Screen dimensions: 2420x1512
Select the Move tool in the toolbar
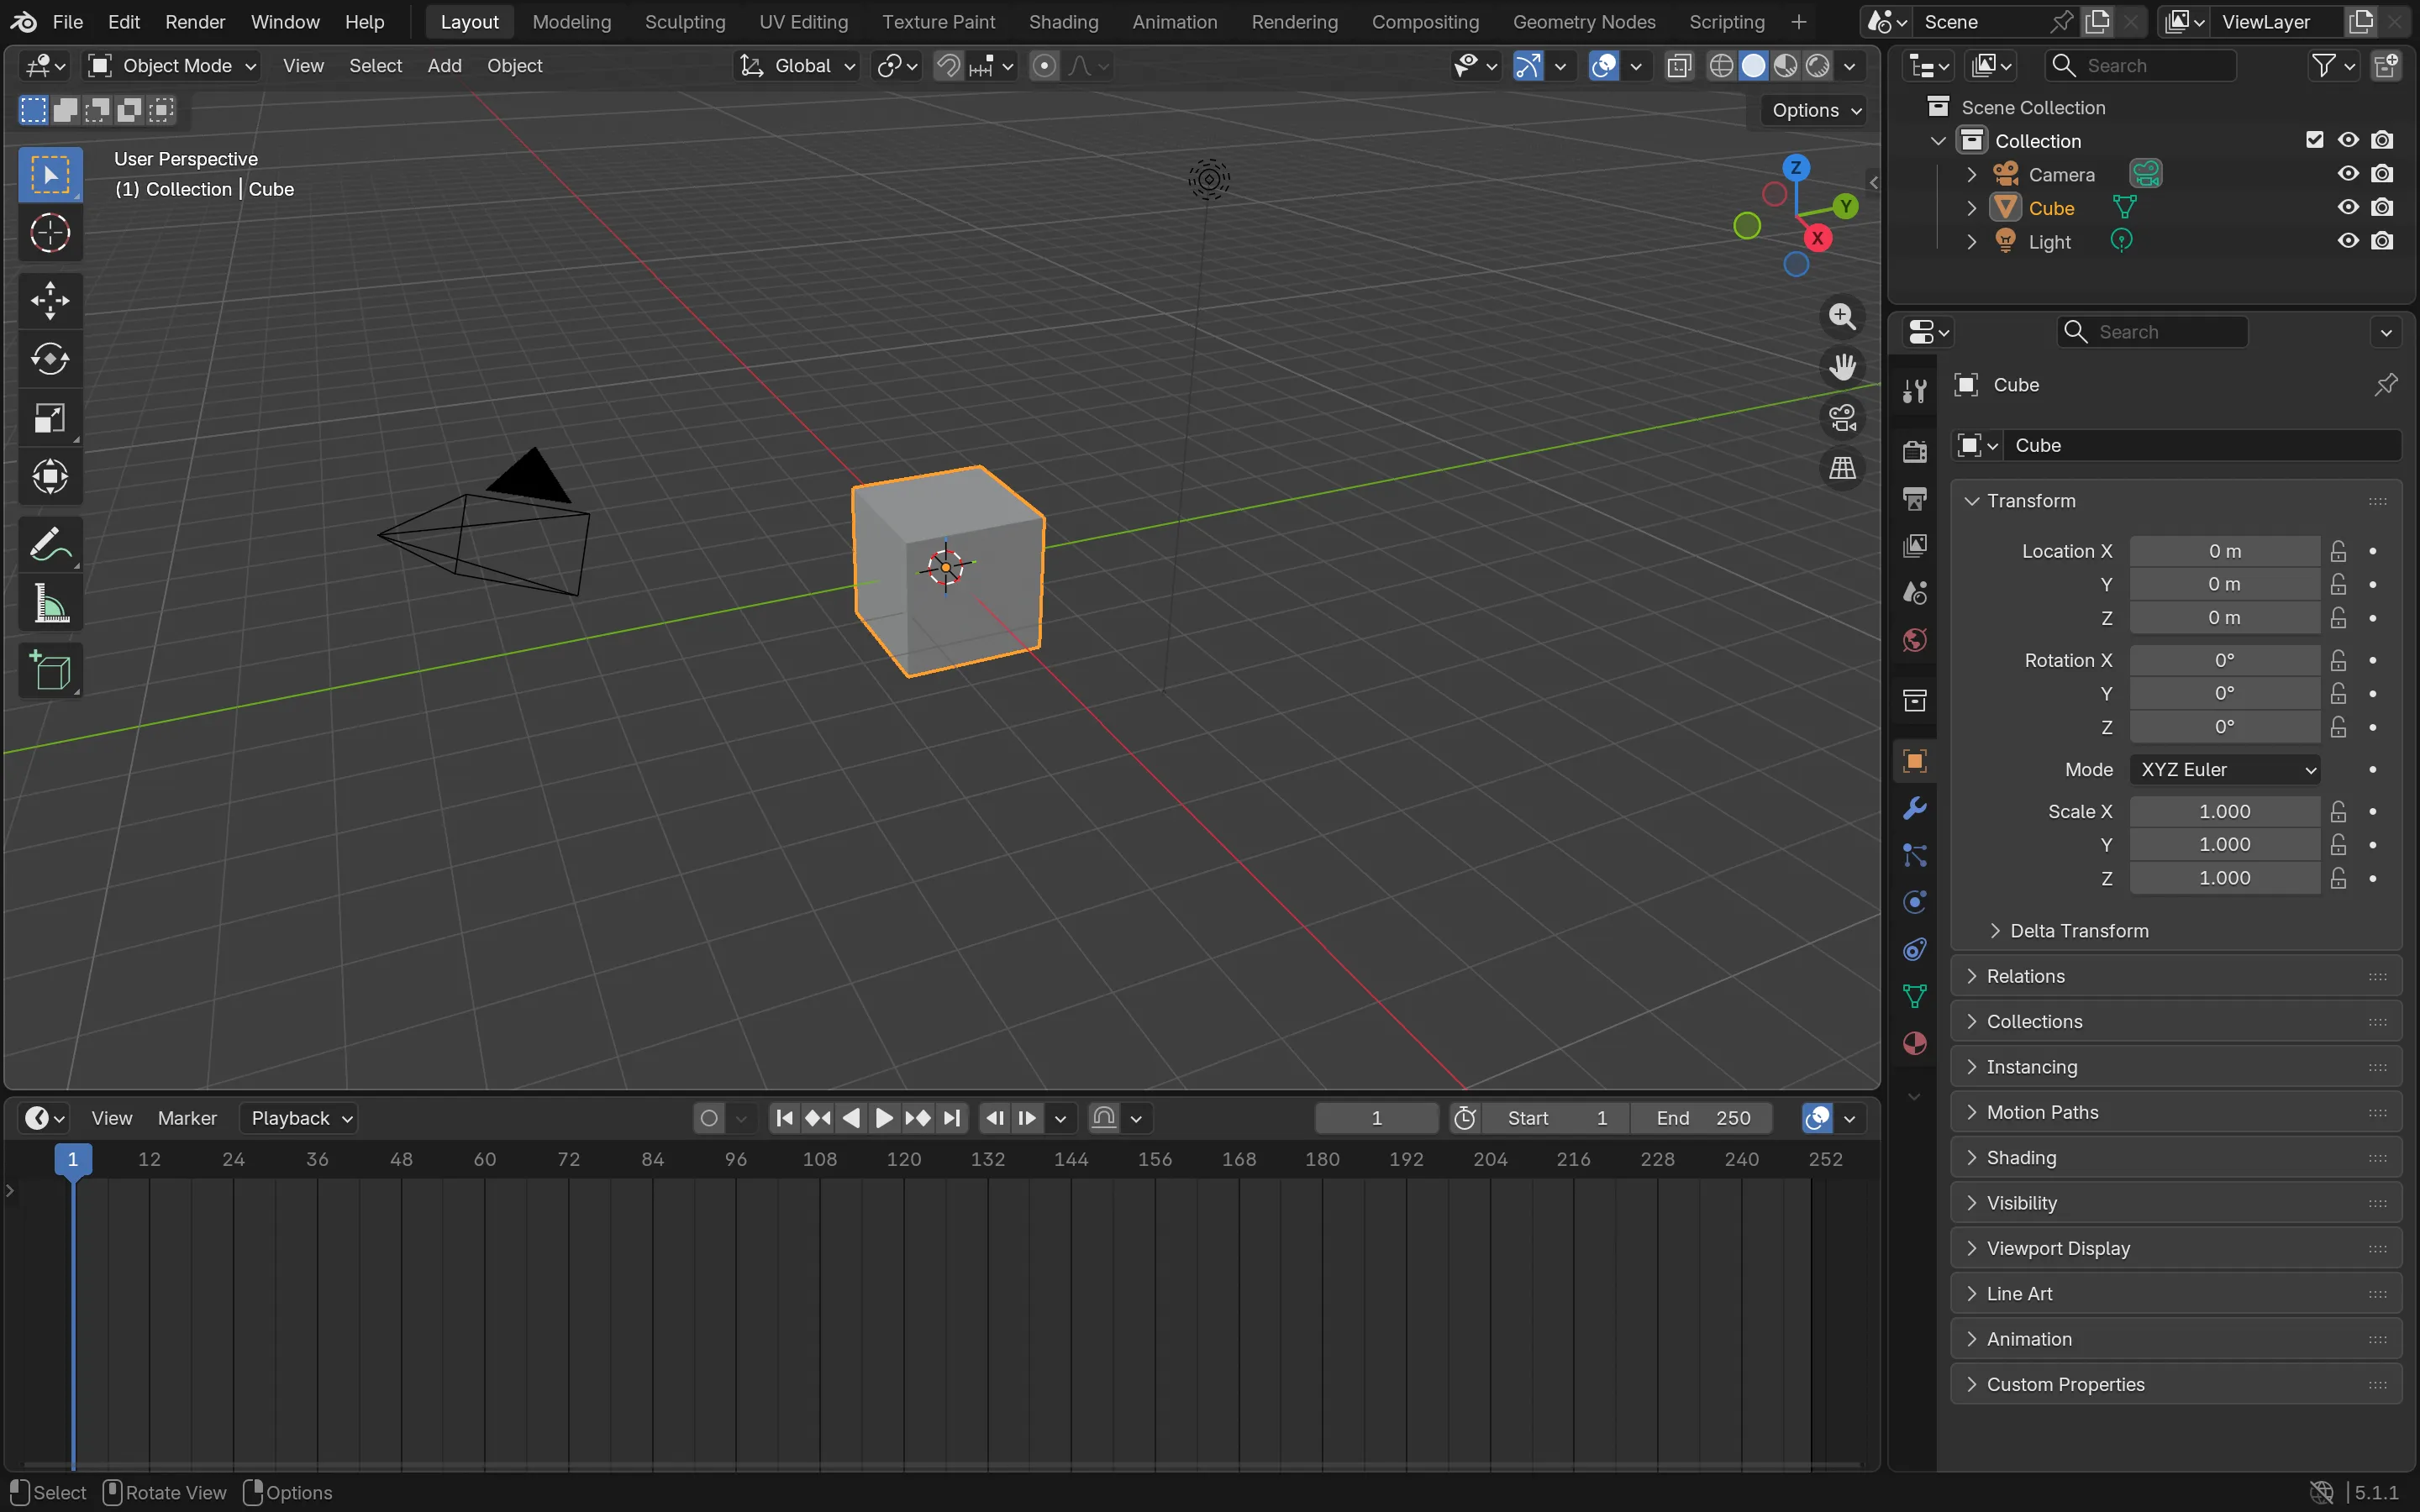click(x=50, y=300)
